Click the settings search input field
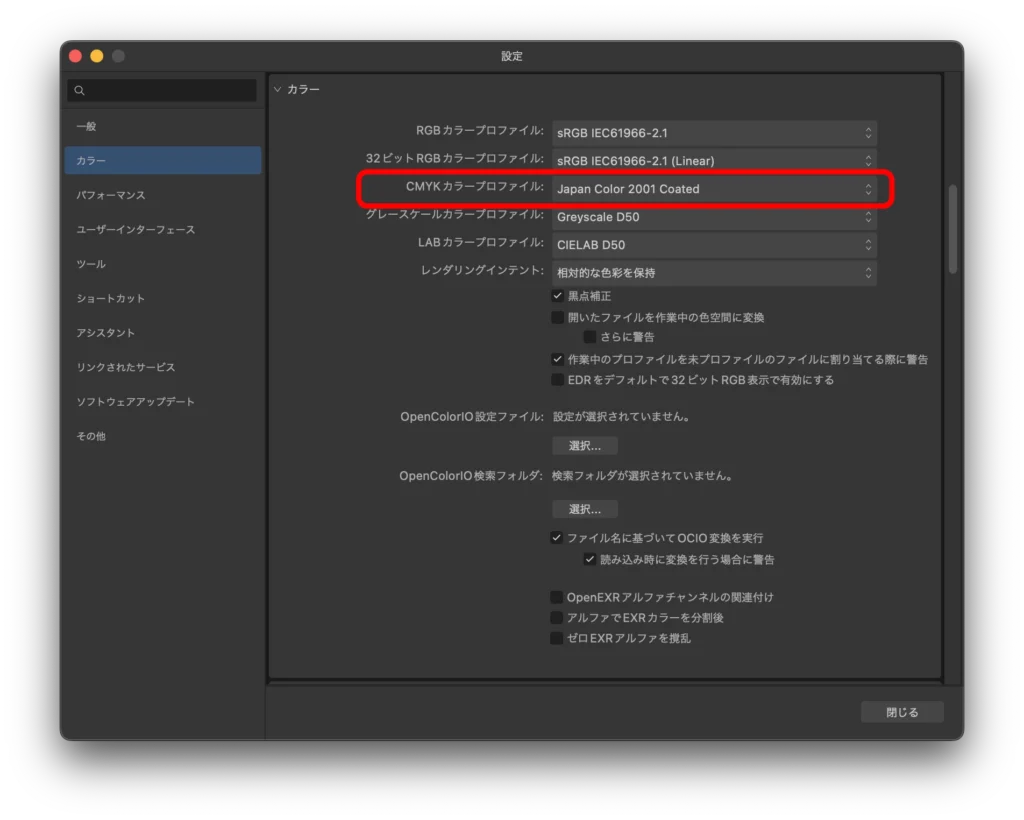This screenshot has height=820, width=1024. (x=170, y=91)
